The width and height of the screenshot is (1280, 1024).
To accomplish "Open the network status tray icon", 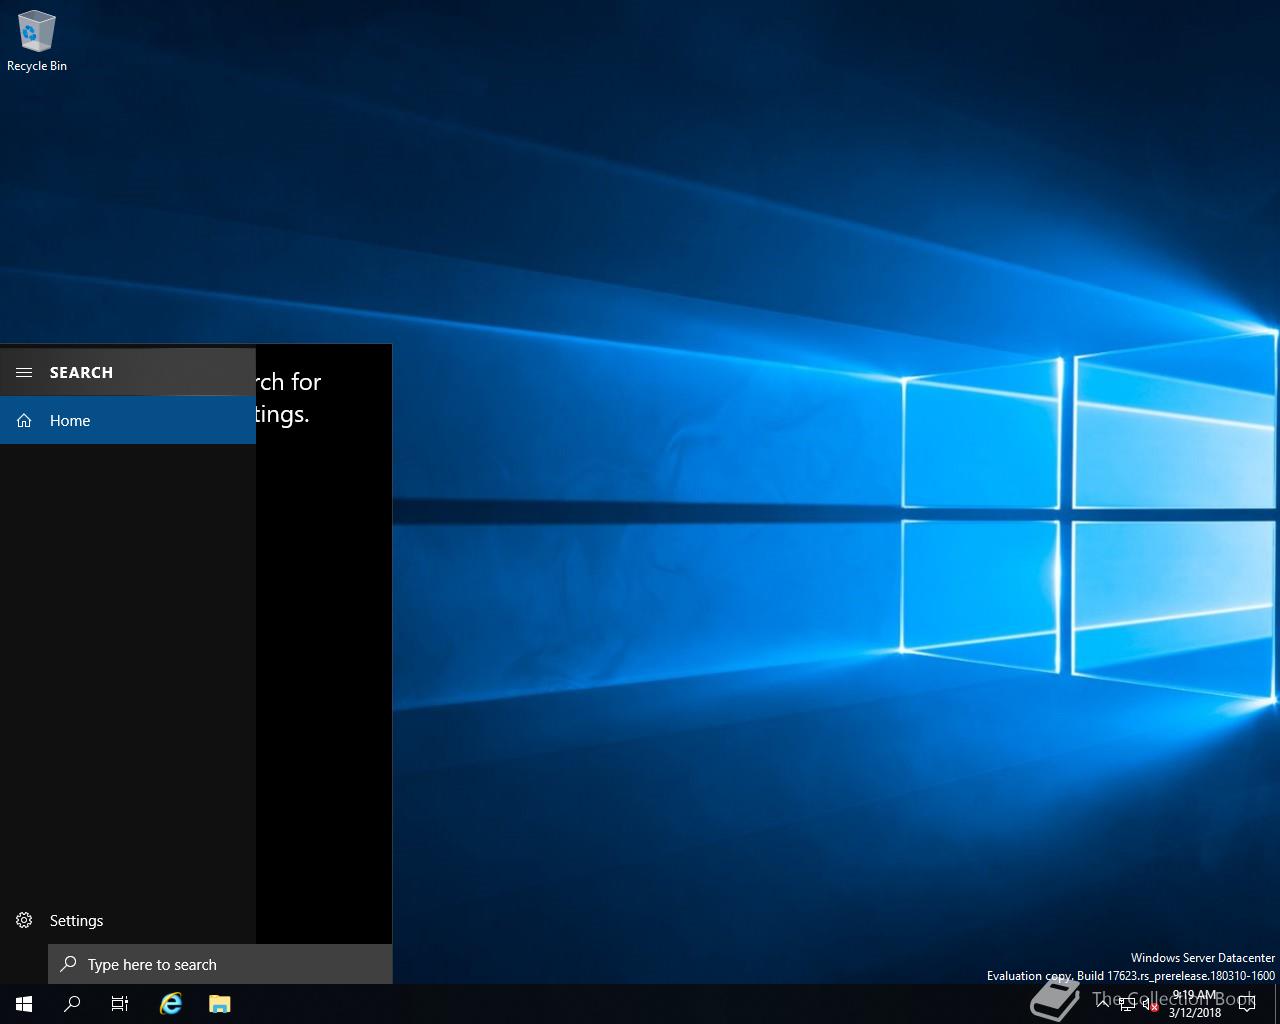I will [1127, 1004].
